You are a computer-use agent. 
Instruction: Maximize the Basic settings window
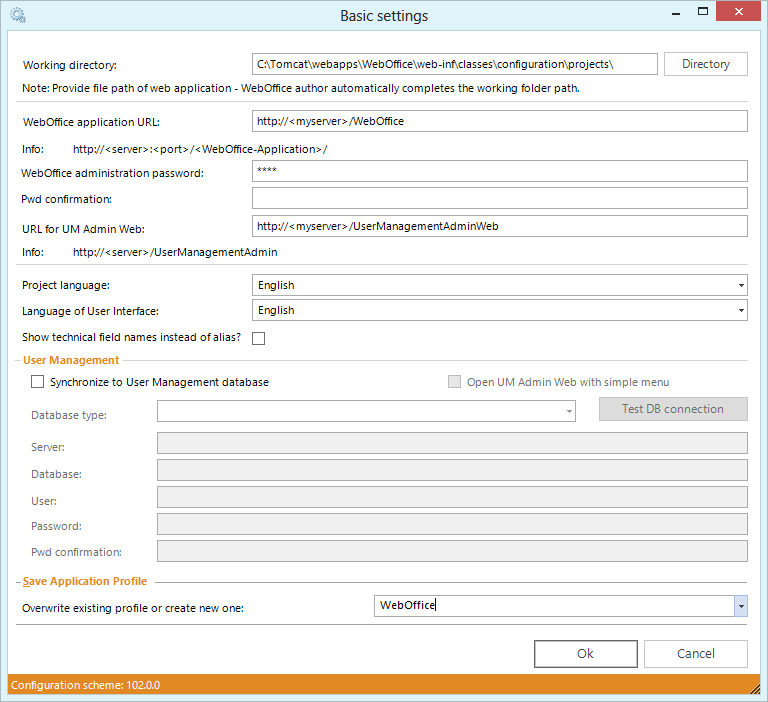(702, 12)
